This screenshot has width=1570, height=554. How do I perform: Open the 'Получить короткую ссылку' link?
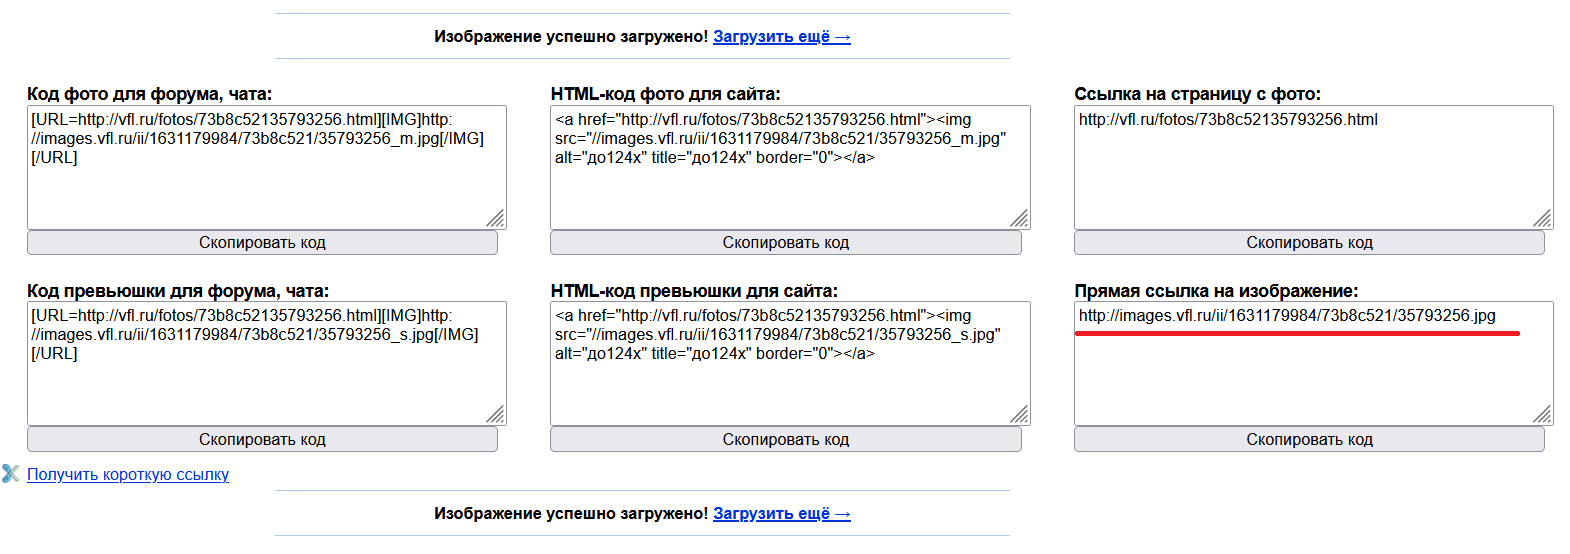coord(128,475)
